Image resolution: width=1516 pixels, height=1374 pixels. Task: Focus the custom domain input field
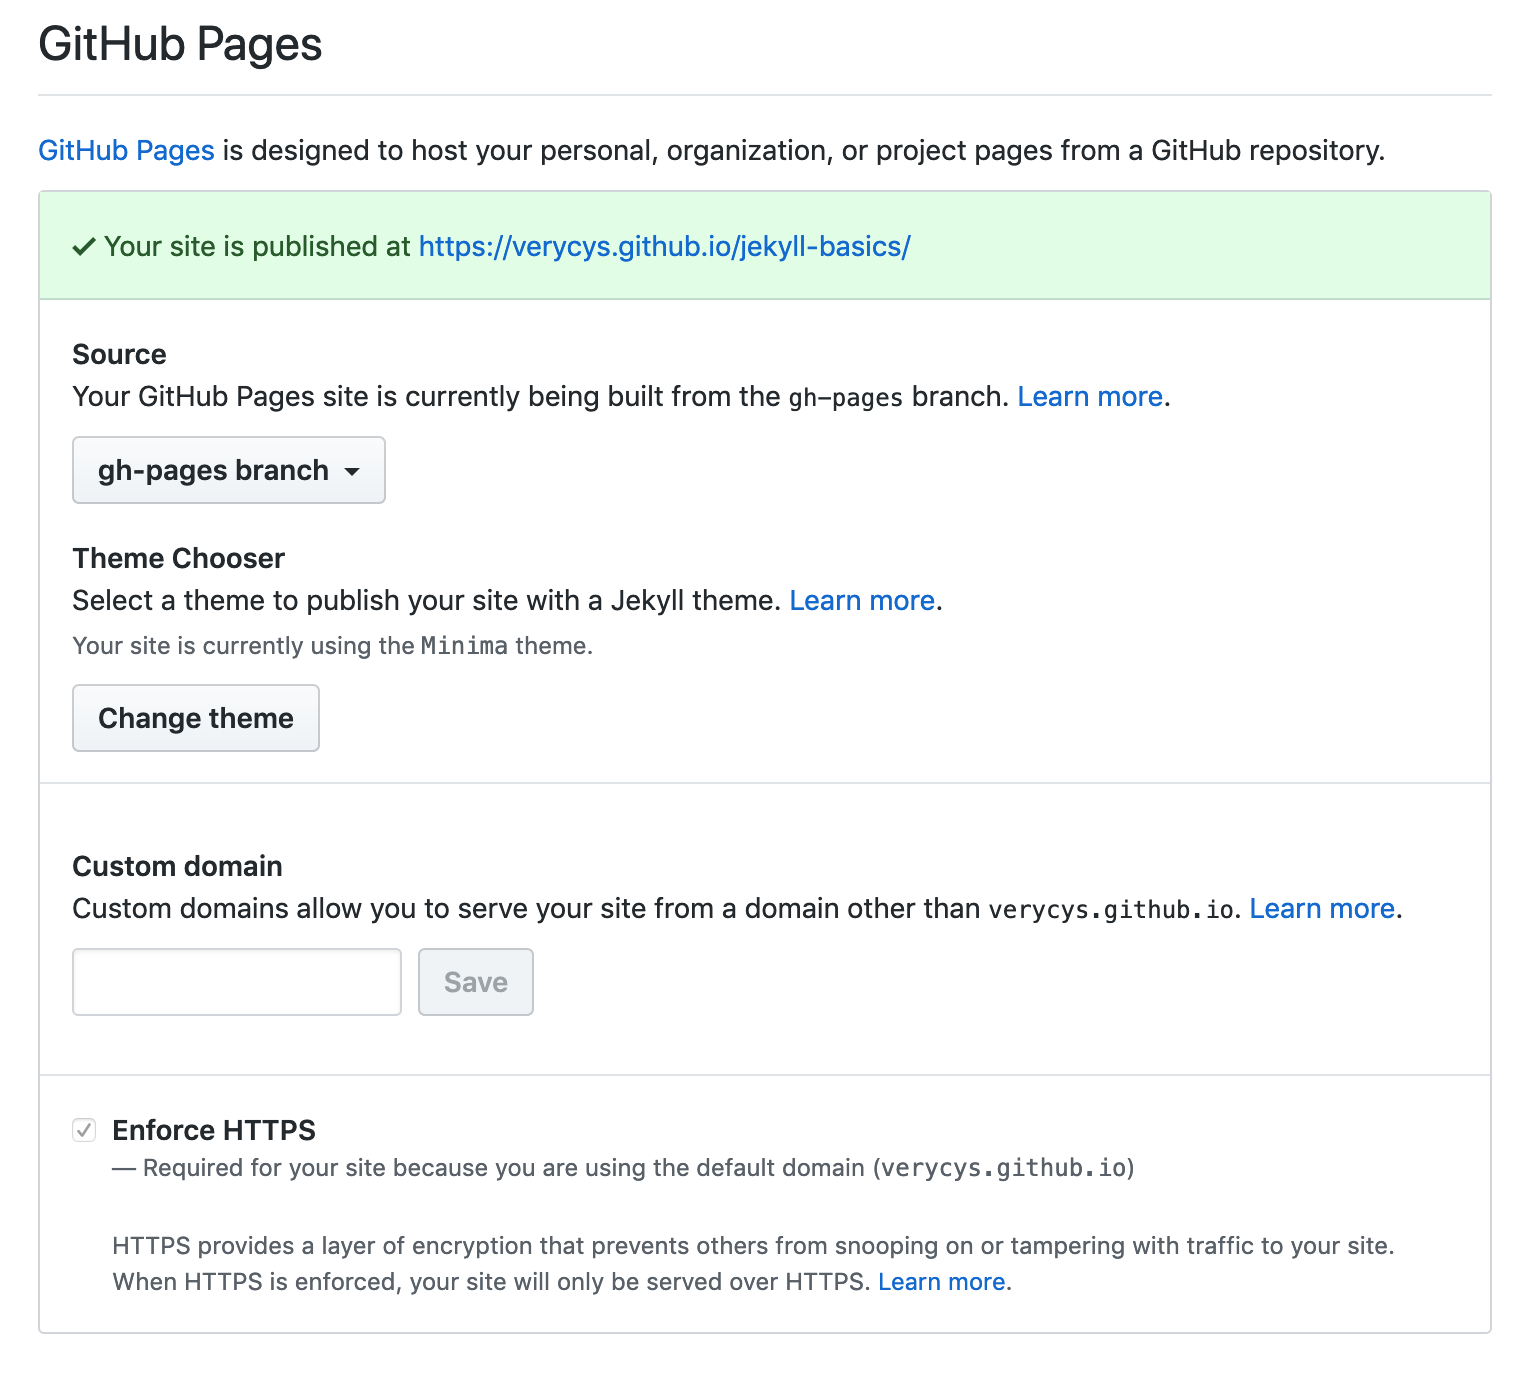pos(237,982)
